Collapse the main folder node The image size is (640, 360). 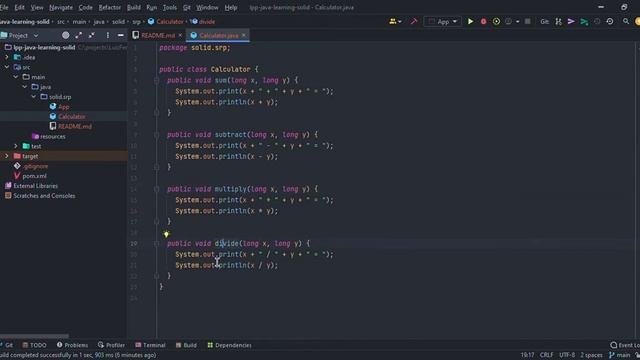(x=16, y=77)
